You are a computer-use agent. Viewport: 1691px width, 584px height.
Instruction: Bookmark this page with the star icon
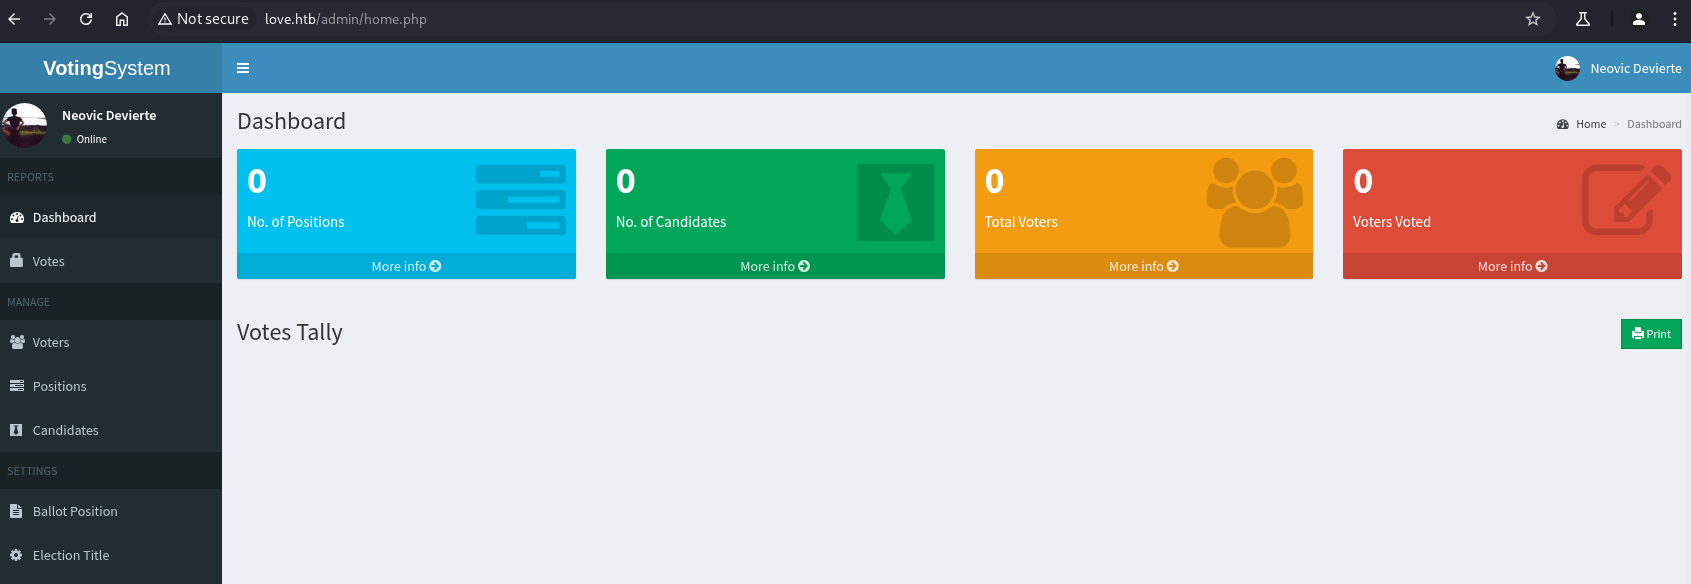pos(1533,19)
